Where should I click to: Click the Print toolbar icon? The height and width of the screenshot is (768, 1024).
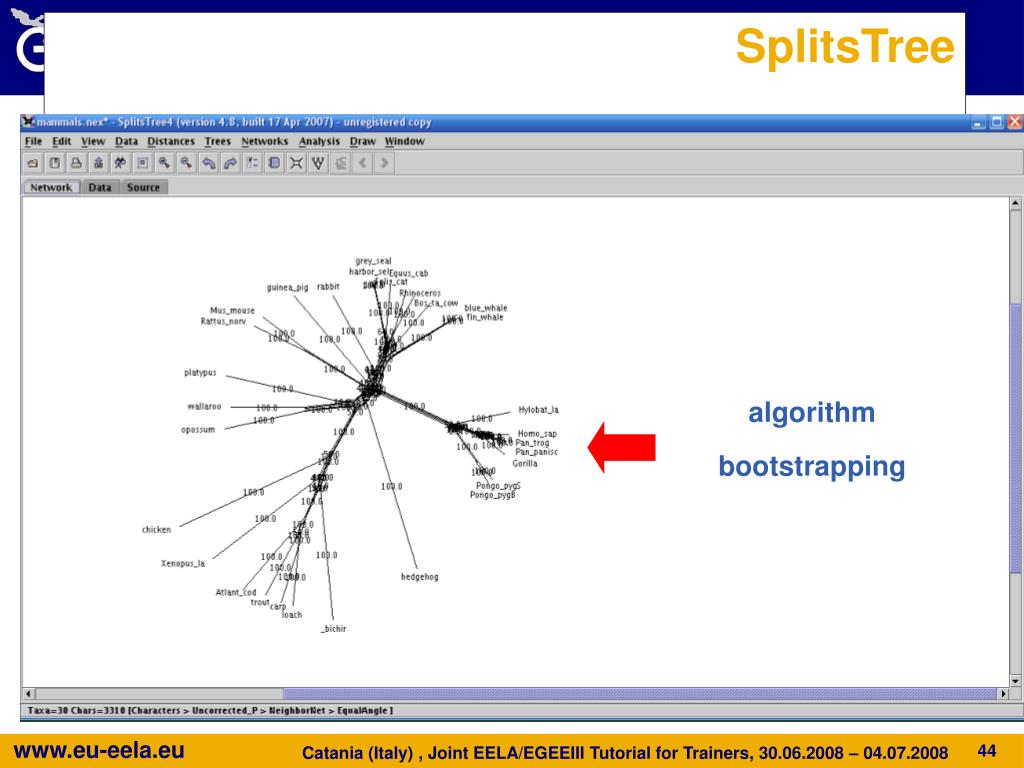point(76,163)
